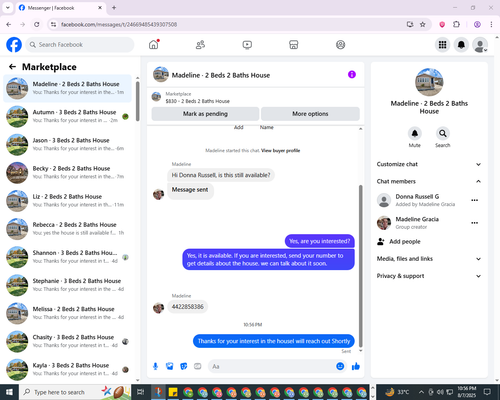Image resolution: width=500 pixels, height=400 pixels.
Task: Open the Facebook Home icon
Action: click(154, 45)
